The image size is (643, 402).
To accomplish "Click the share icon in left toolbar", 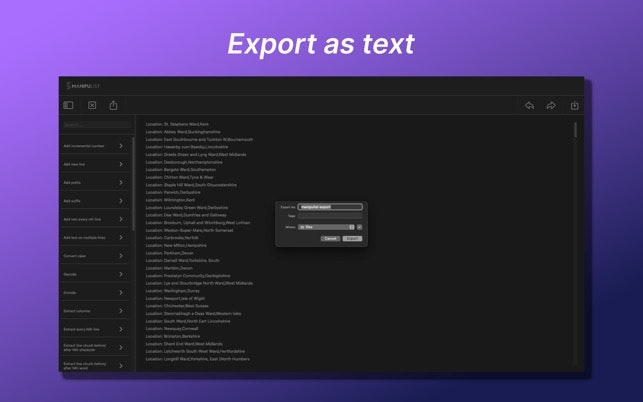I will tap(113, 105).
